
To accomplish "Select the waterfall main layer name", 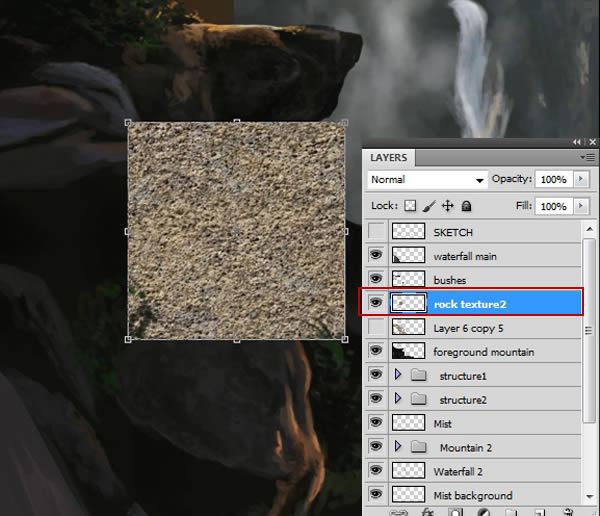I will (465, 256).
